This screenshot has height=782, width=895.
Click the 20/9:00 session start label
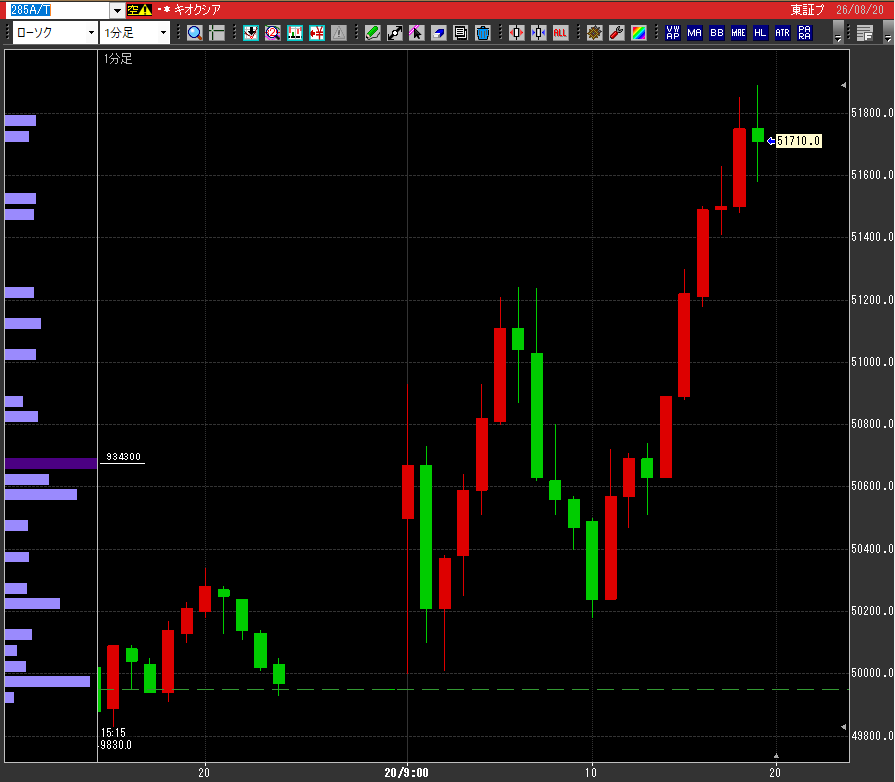406,773
